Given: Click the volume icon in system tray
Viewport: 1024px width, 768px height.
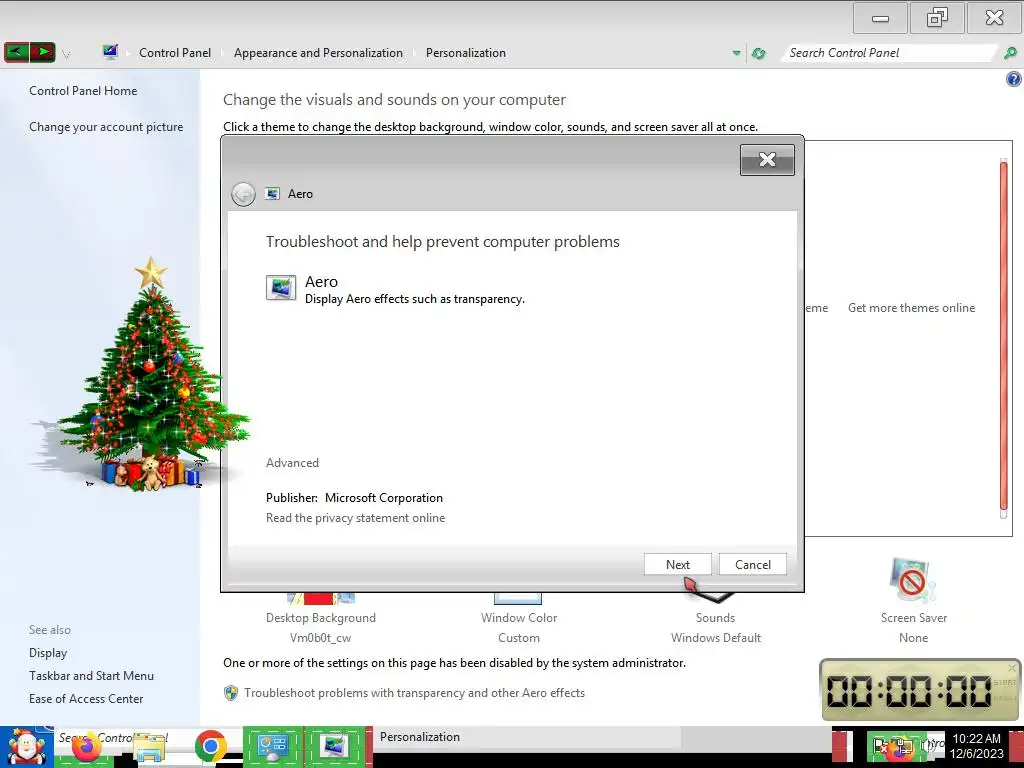Looking at the screenshot, I should [926, 745].
